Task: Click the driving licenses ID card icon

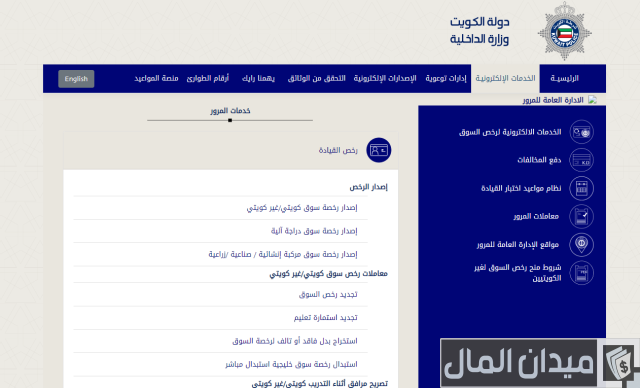Action: pyautogui.click(x=379, y=150)
